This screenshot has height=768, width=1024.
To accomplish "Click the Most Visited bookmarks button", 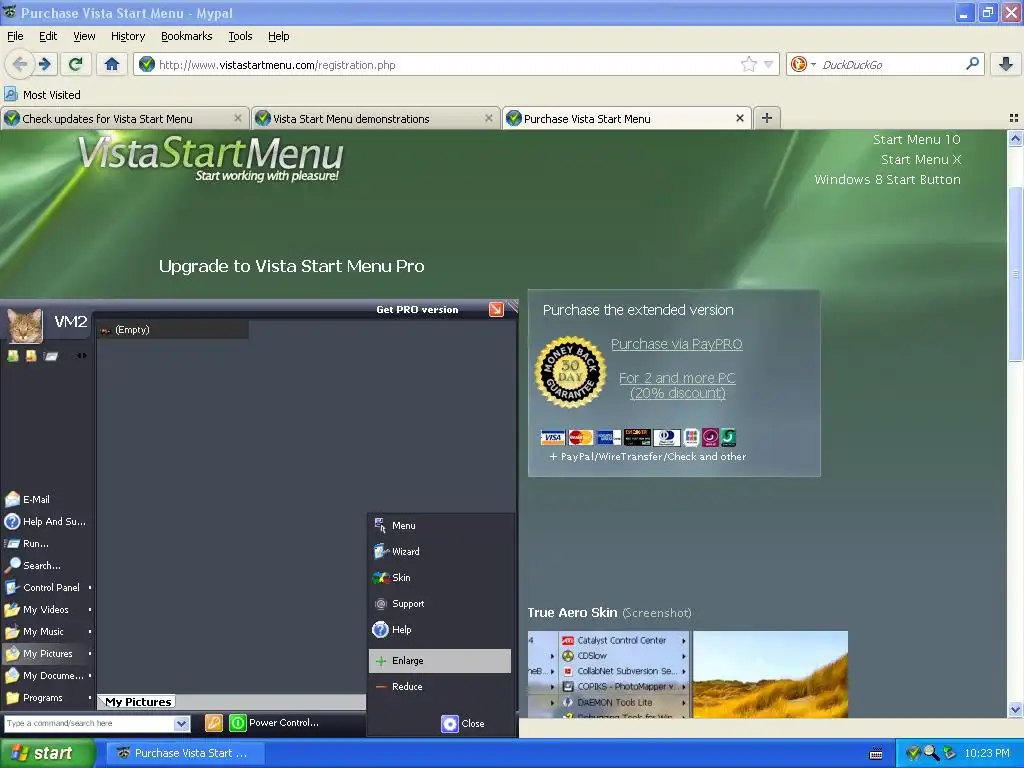I will coord(43,95).
